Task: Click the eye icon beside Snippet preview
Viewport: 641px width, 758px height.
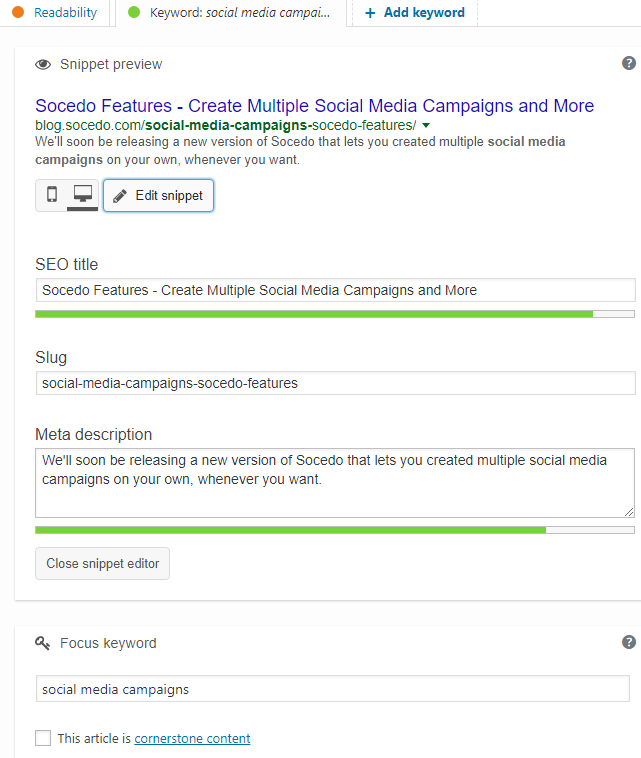Action: click(43, 64)
